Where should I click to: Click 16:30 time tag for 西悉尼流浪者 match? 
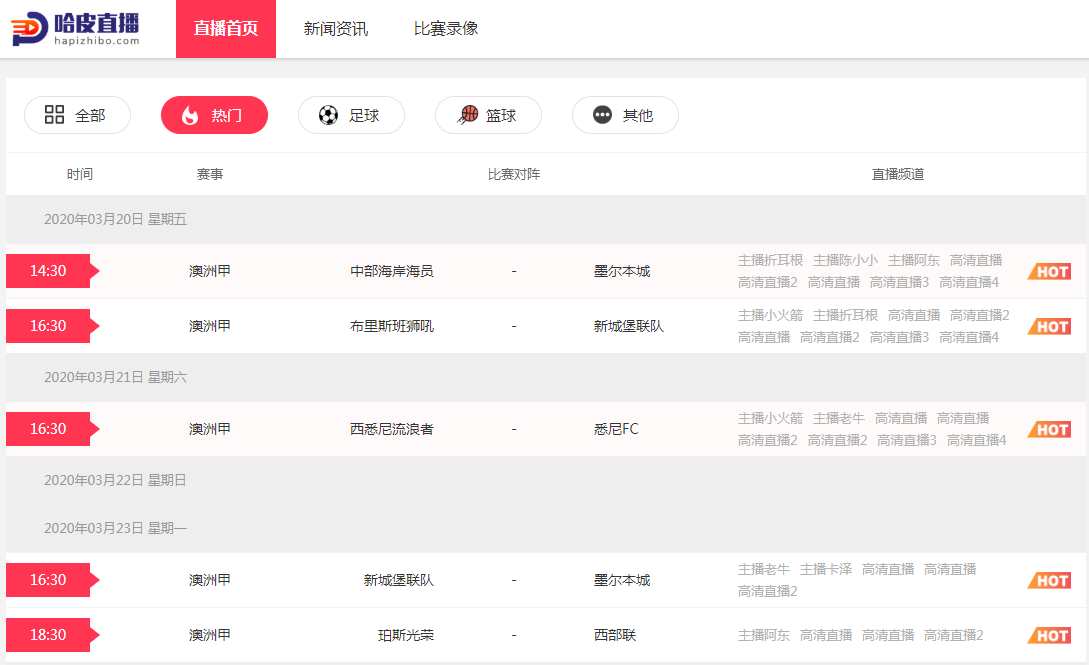(x=53, y=429)
